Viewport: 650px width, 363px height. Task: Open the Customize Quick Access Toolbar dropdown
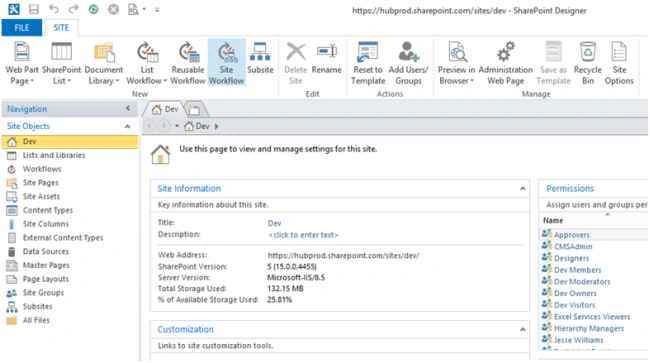(157, 10)
